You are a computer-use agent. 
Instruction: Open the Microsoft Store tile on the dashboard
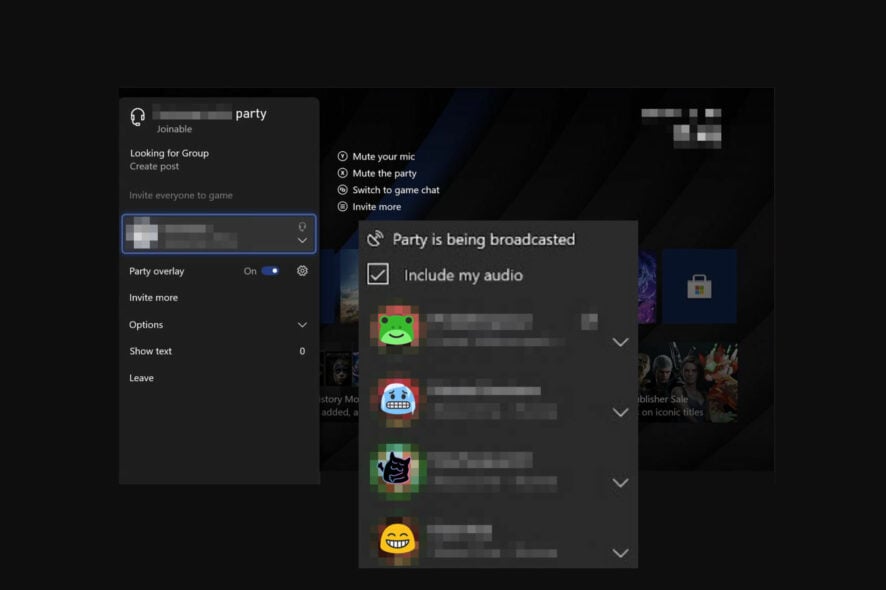(700, 287)
